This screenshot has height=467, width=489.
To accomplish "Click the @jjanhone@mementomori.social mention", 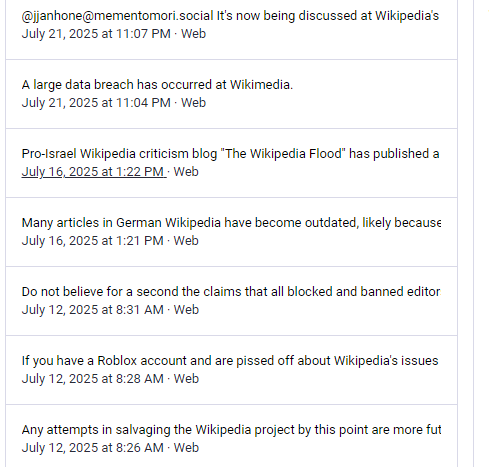I will click(117, 16).
